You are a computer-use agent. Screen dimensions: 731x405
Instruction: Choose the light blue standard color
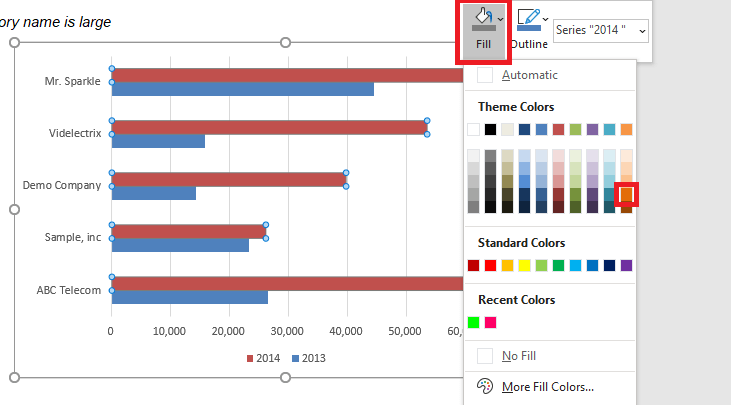click(x=575, y=266)
